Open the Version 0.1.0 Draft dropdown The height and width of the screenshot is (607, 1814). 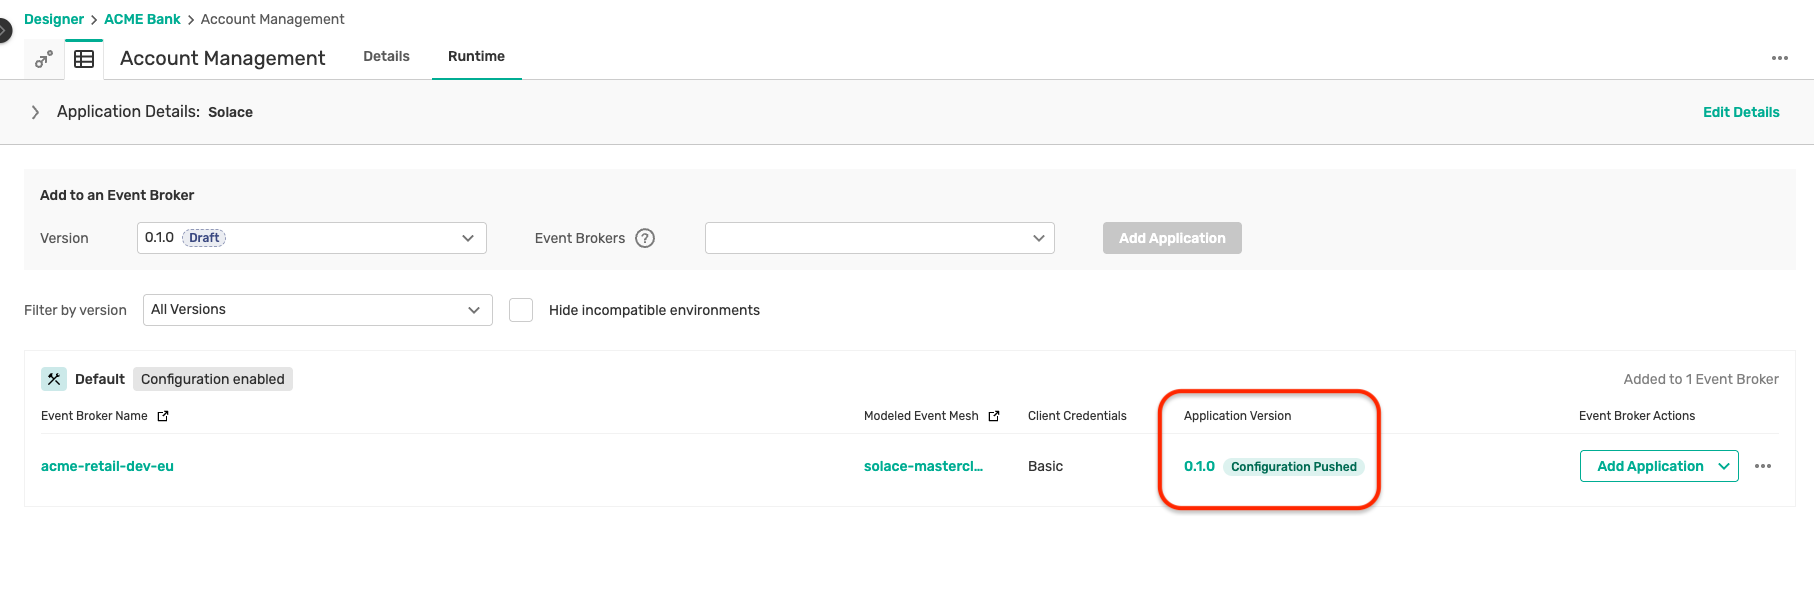coord(311,238)
